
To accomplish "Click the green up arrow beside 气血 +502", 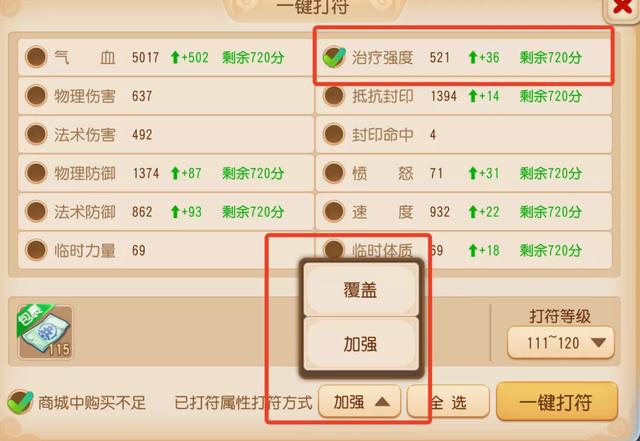I will (175, 57).
